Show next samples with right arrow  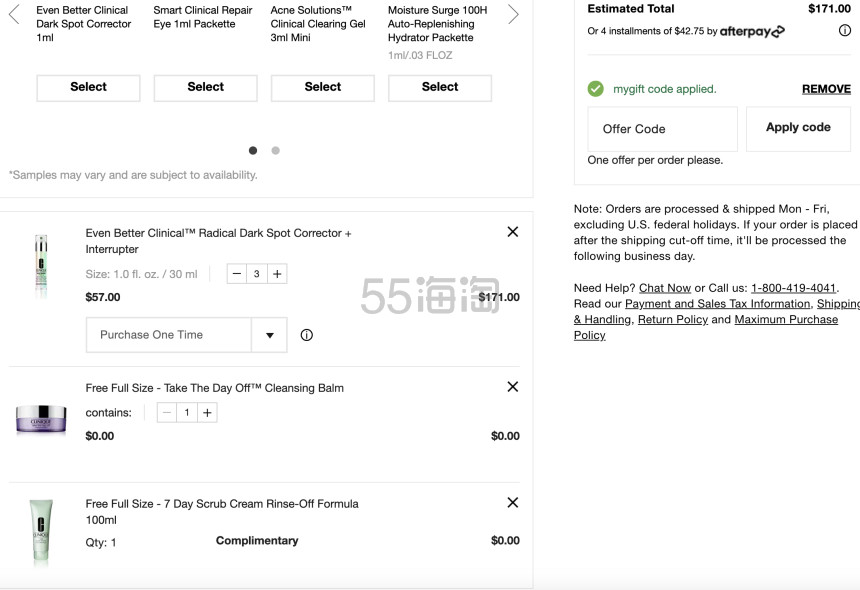[513, 14]
